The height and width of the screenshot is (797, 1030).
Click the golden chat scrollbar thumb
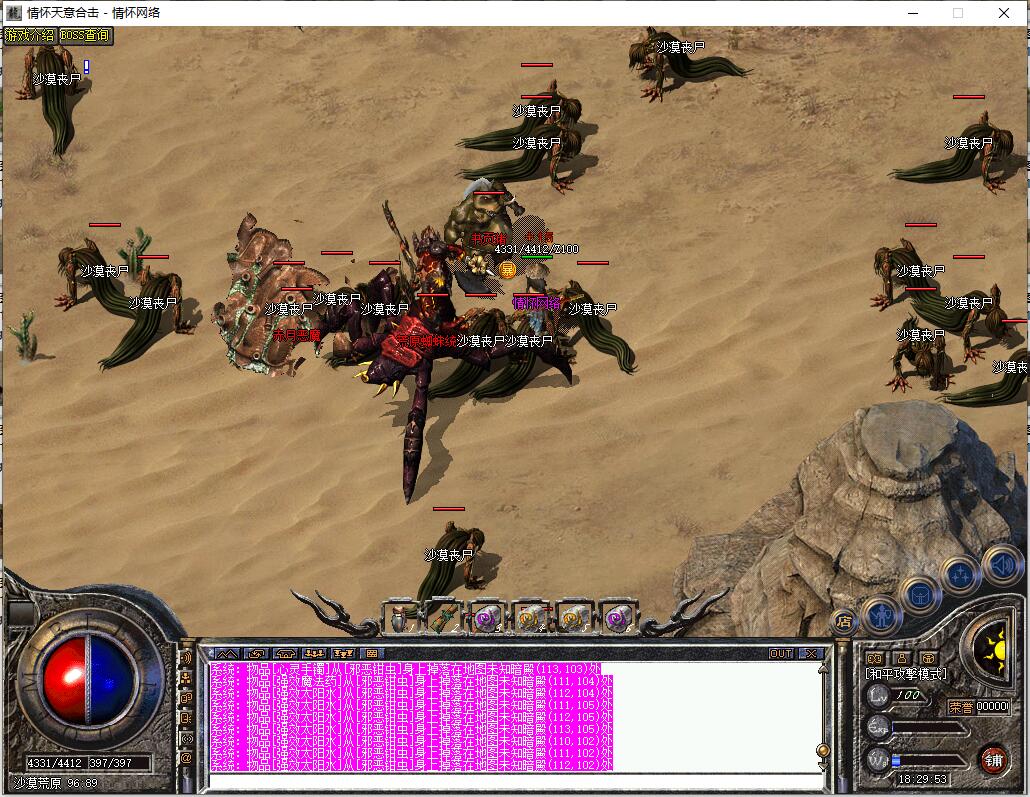point(822,750)
